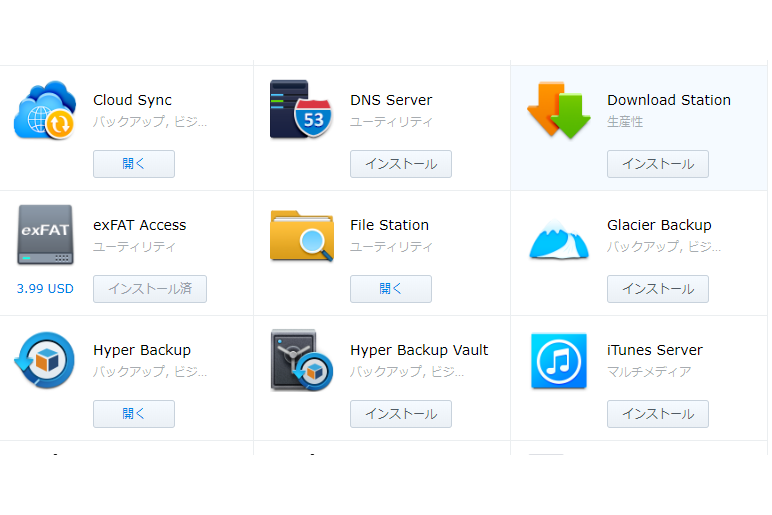772x515 pixels.
Task: Click the category text under Glacier Backup
Action: [664, 247]
